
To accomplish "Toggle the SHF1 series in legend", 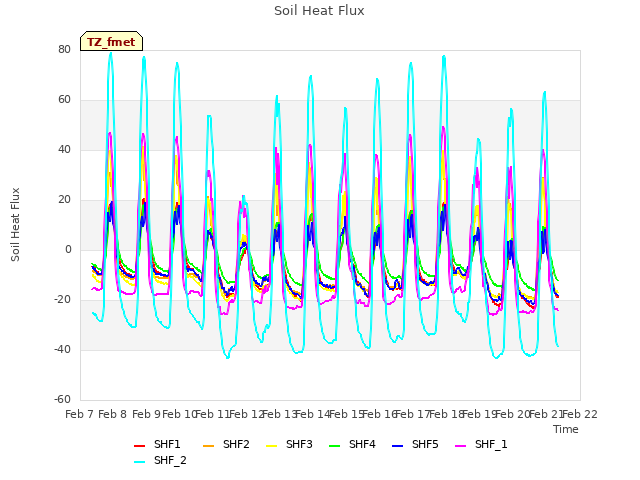I will 157,444.
